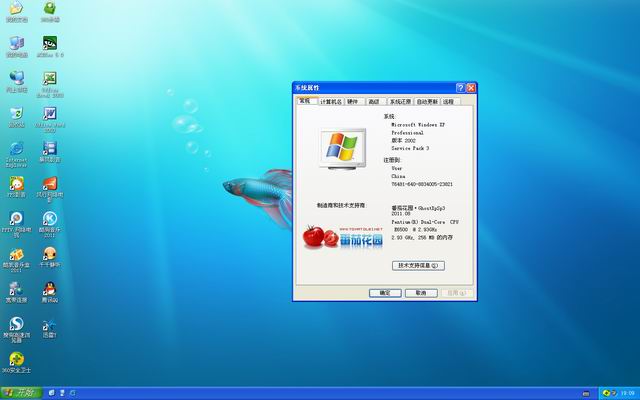This screenshot has width=640, height=400.
Task: Switch to the 远程 (Remote) tab
Action: tap(449, 102)
